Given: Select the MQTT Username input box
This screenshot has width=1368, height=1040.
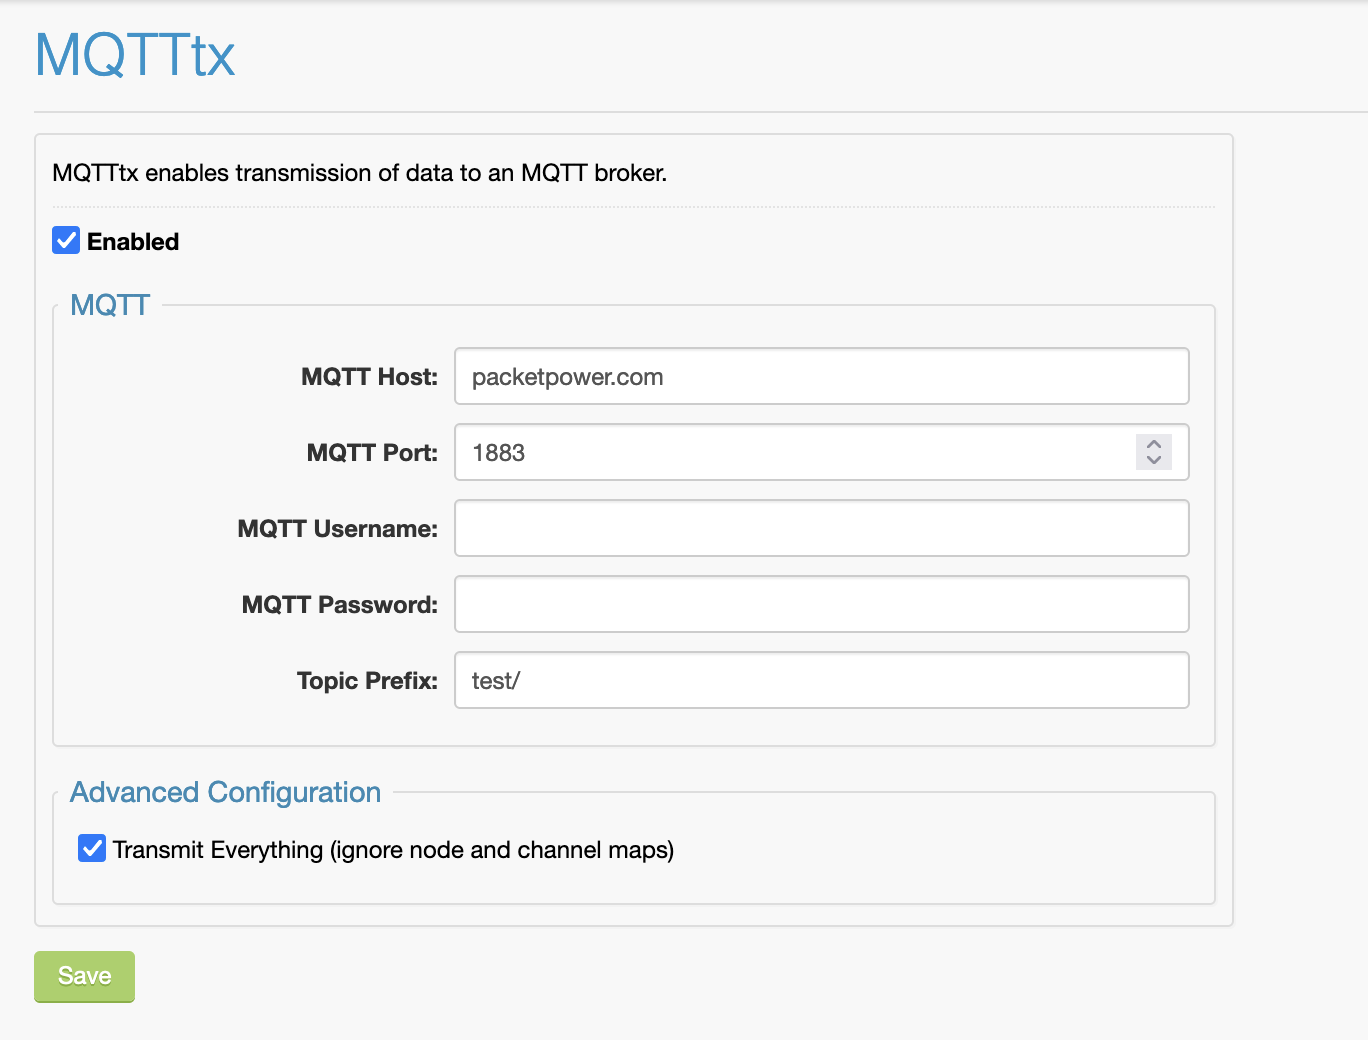Looking at the screenshot, I should 820,529.
